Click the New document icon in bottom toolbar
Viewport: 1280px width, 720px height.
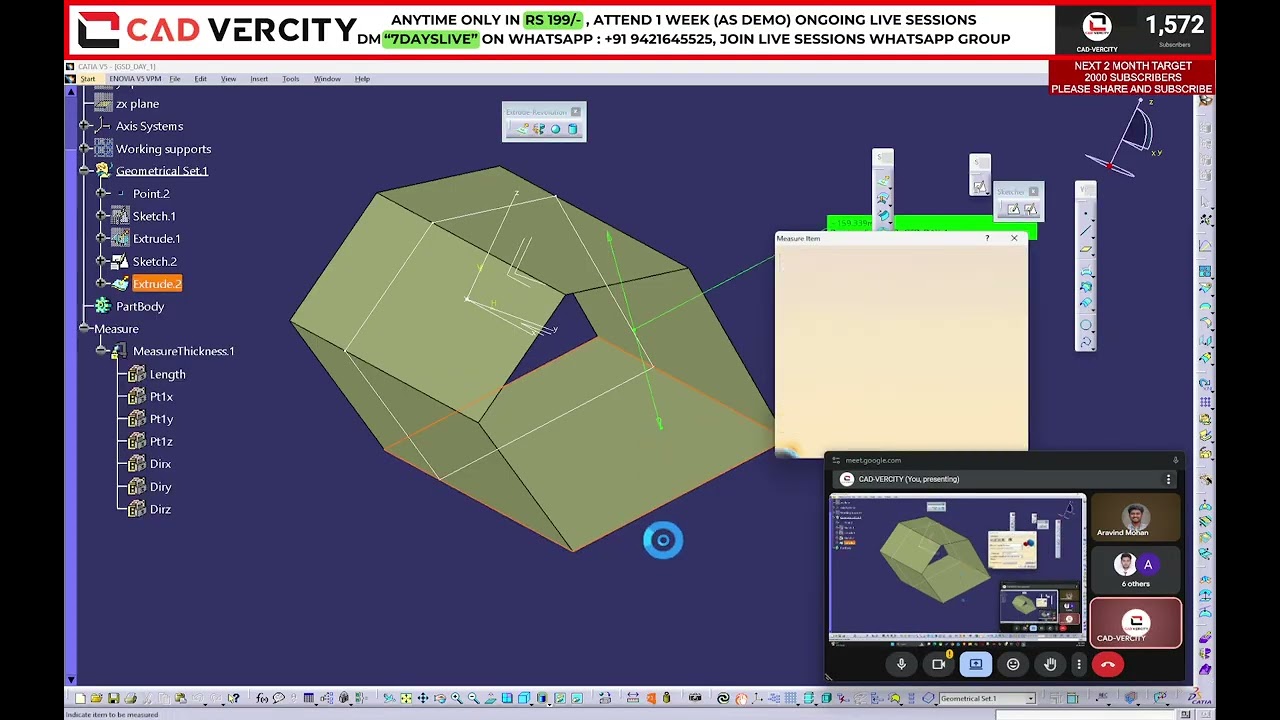tap(80, 698)
